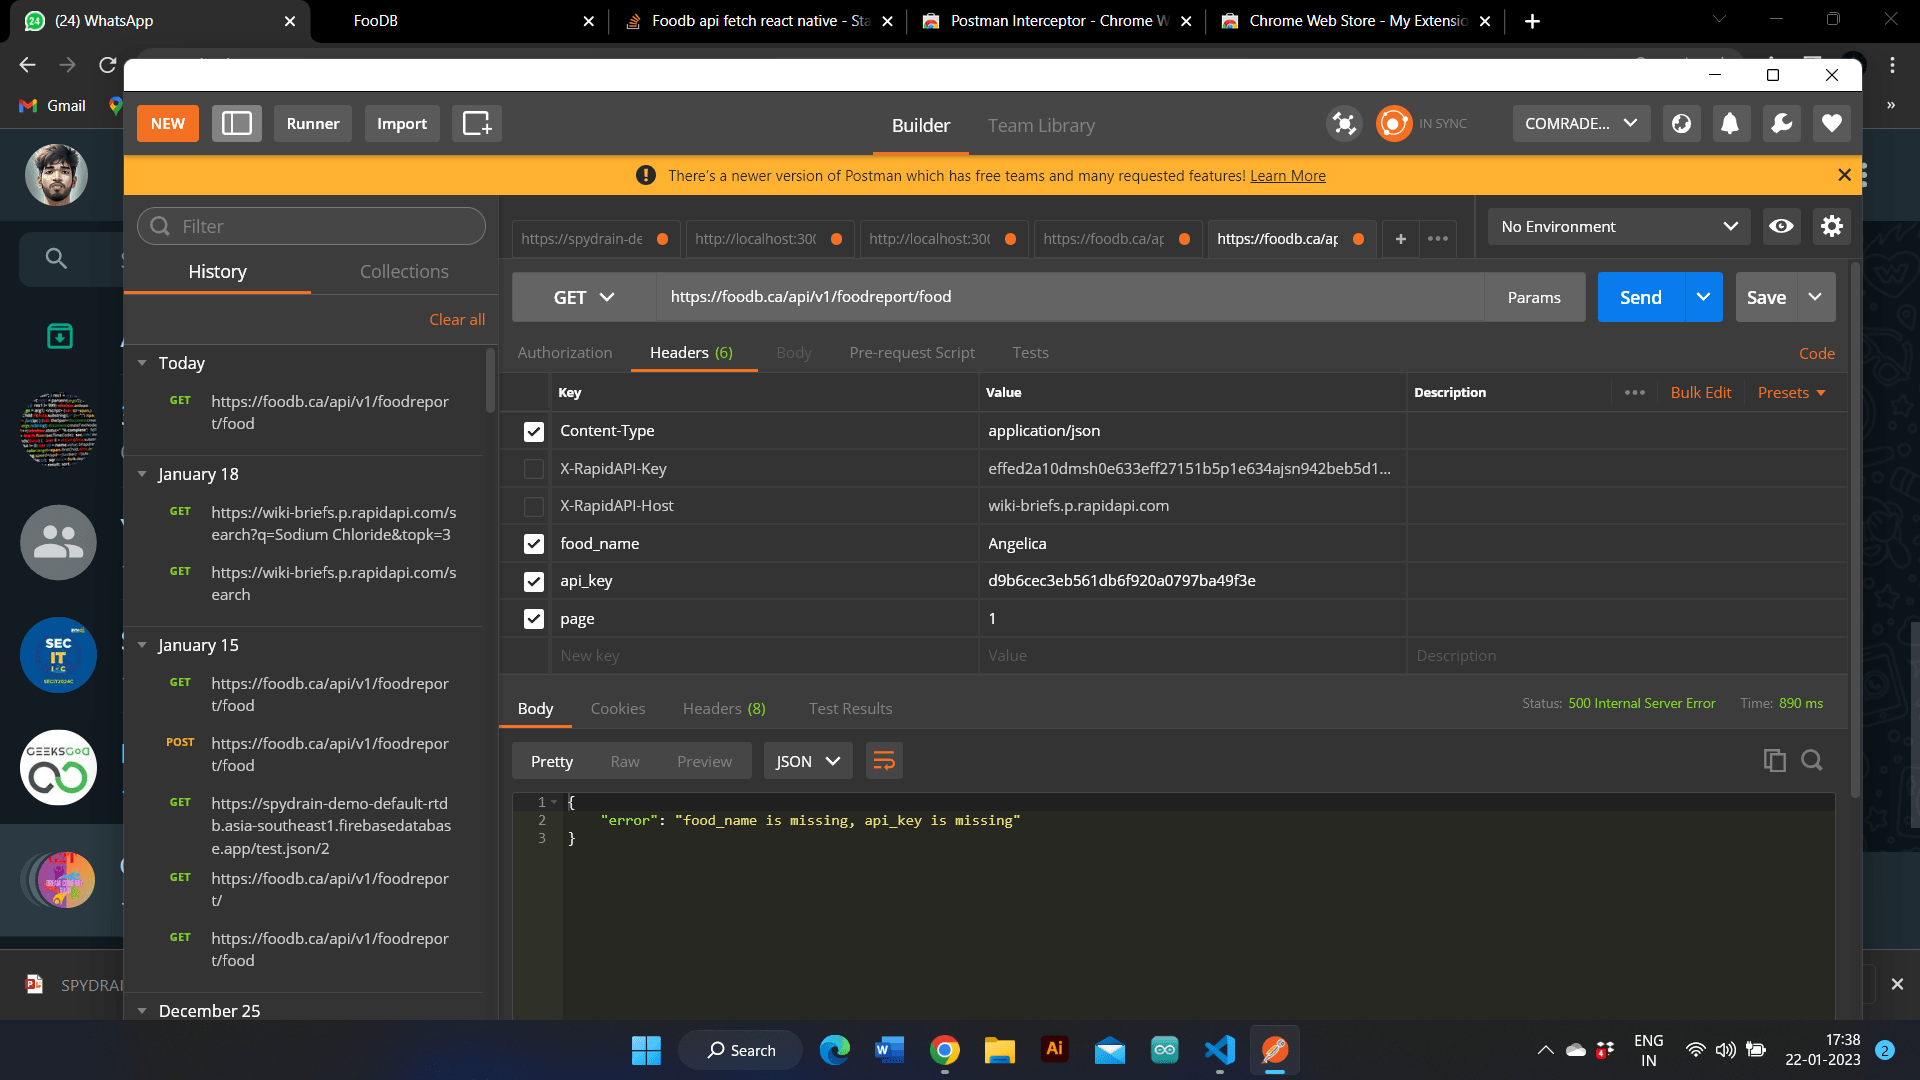
Task: Switch to Collections tab
Action: click(x=404, y=272)
